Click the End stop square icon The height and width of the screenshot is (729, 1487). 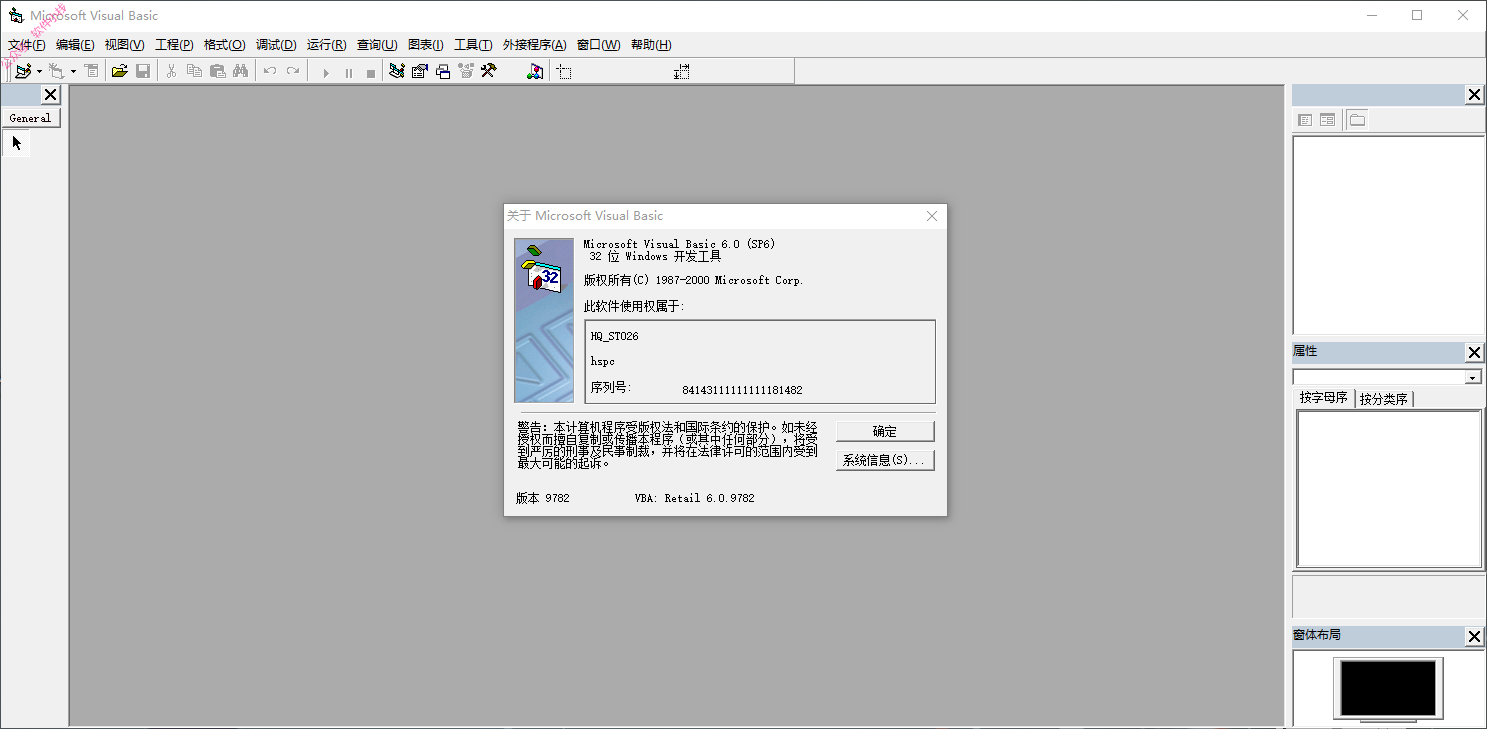[x=371, y=72]
